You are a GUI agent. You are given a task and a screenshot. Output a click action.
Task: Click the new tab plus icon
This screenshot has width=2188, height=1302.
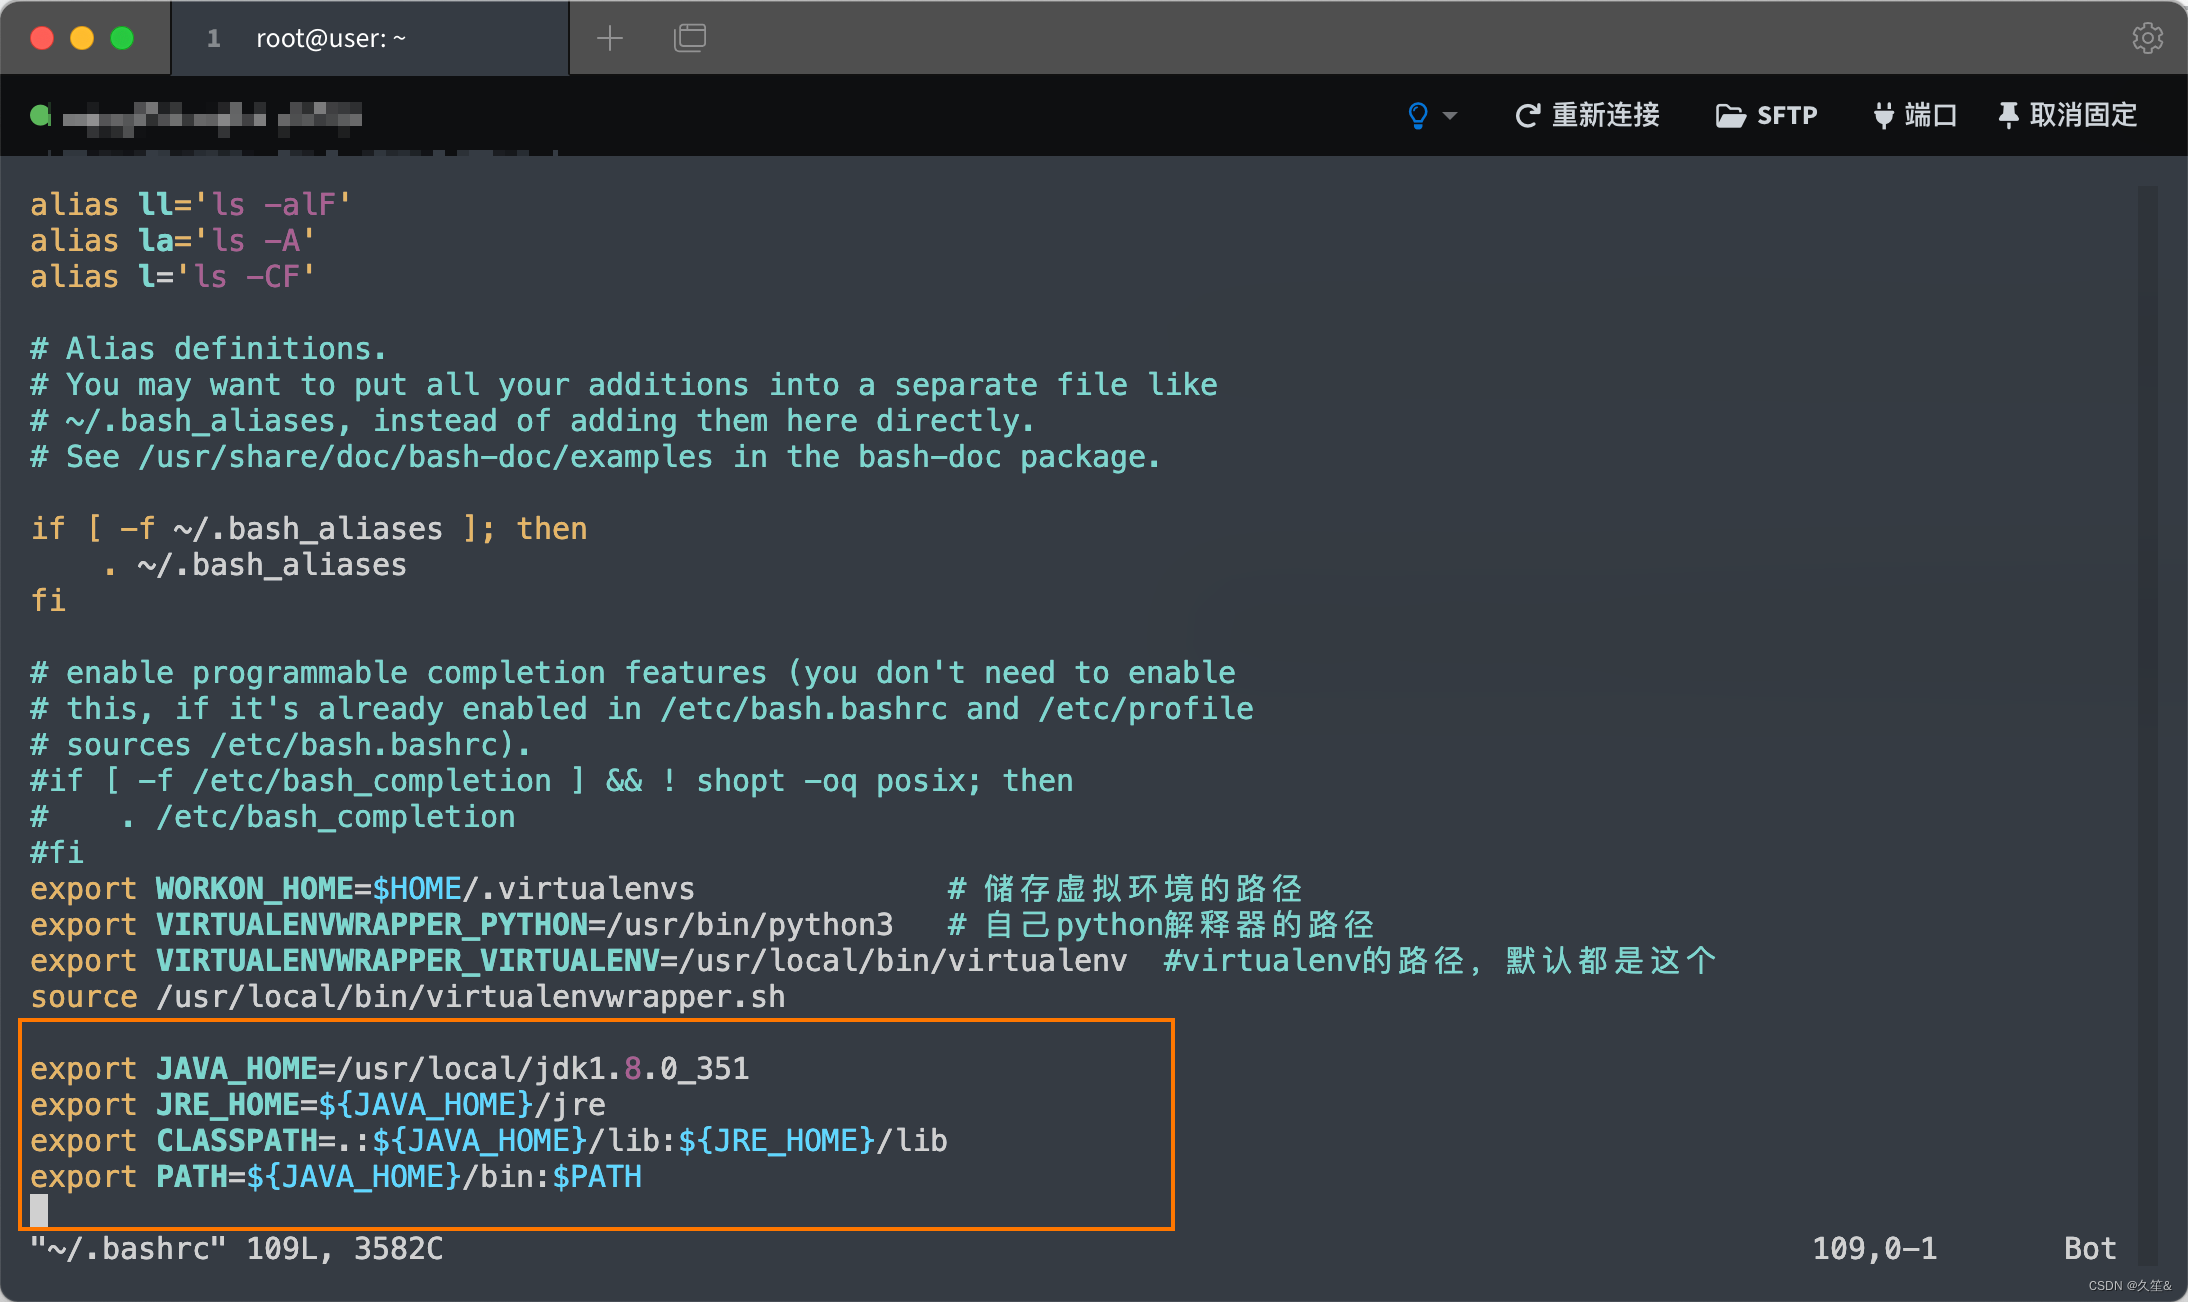pos(610,38)
